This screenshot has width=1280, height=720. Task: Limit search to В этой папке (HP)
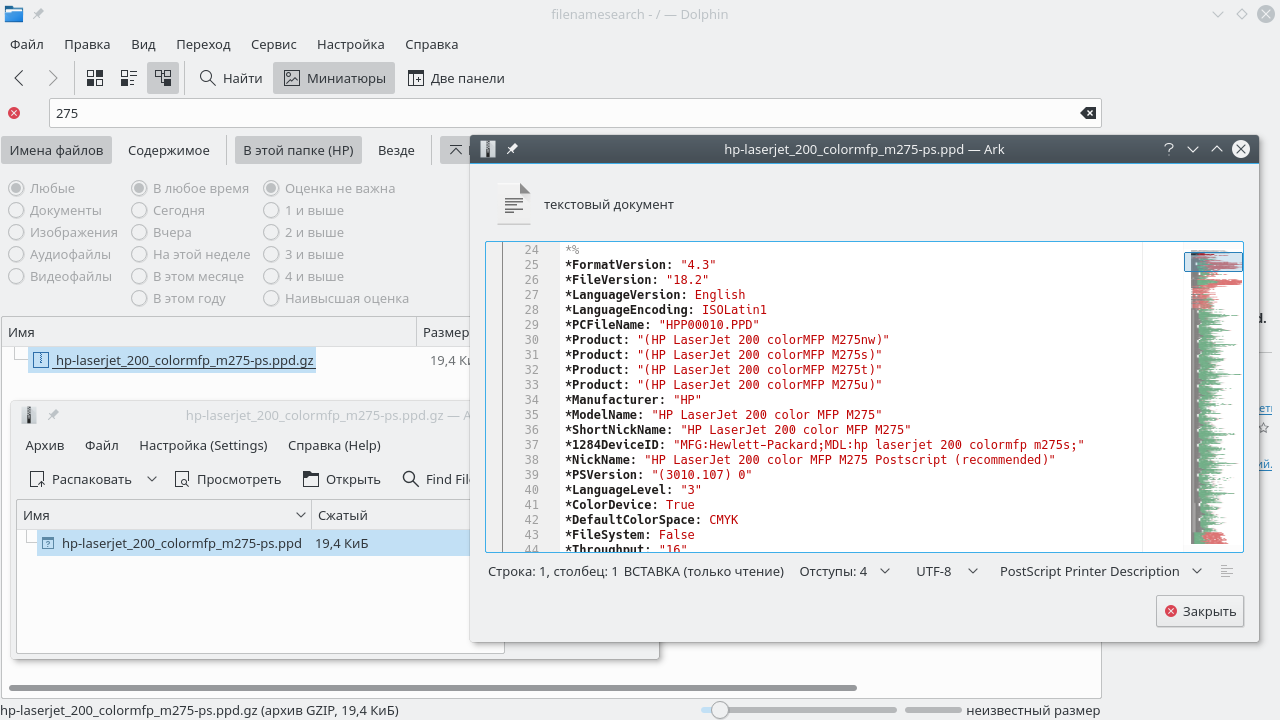click(x=299, y=150)
